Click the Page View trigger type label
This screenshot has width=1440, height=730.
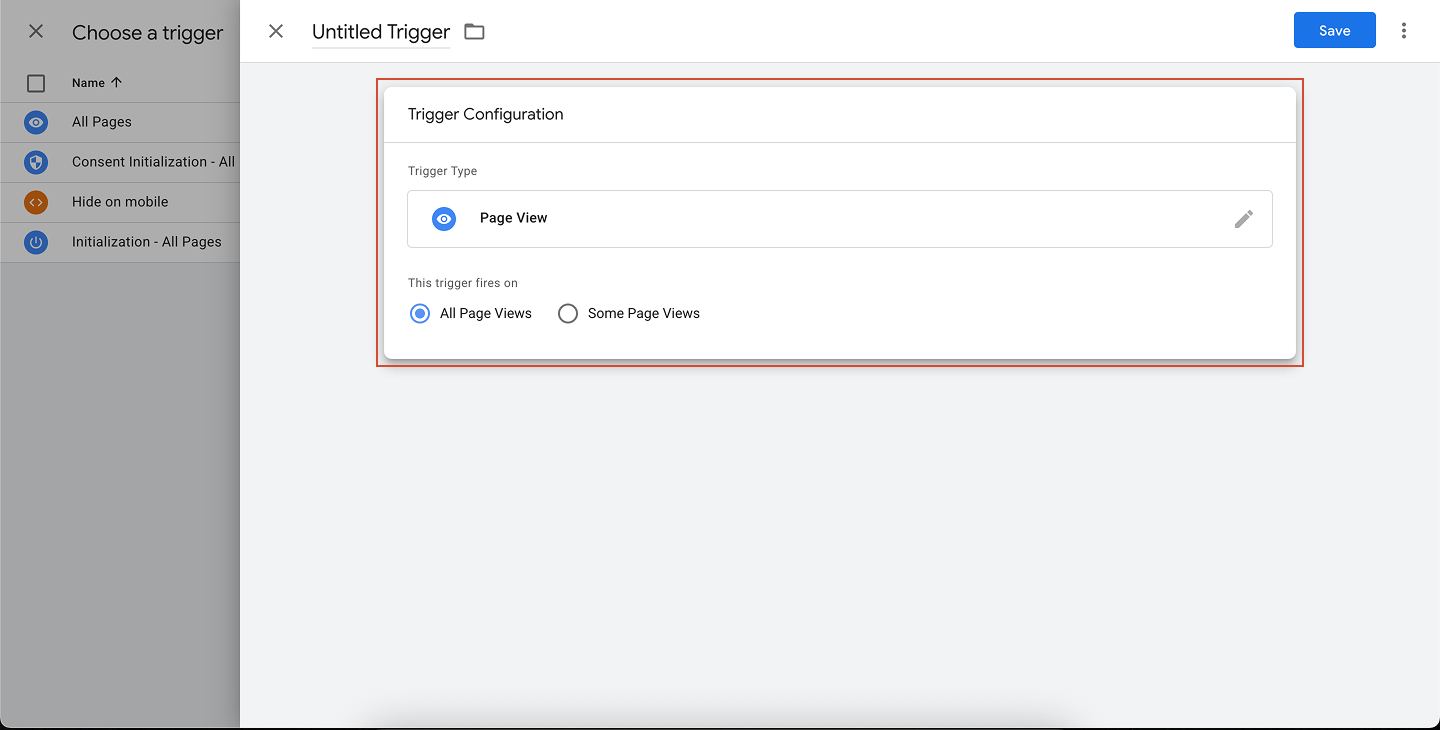[x=514, y=218]
